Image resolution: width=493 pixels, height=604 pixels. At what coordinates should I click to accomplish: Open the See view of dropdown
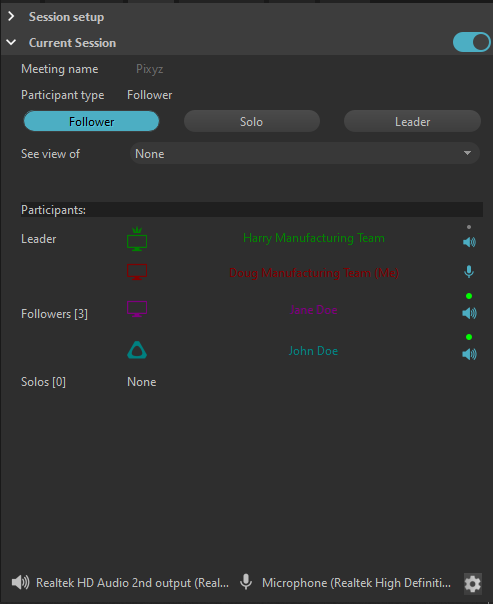tap(305, 153)
